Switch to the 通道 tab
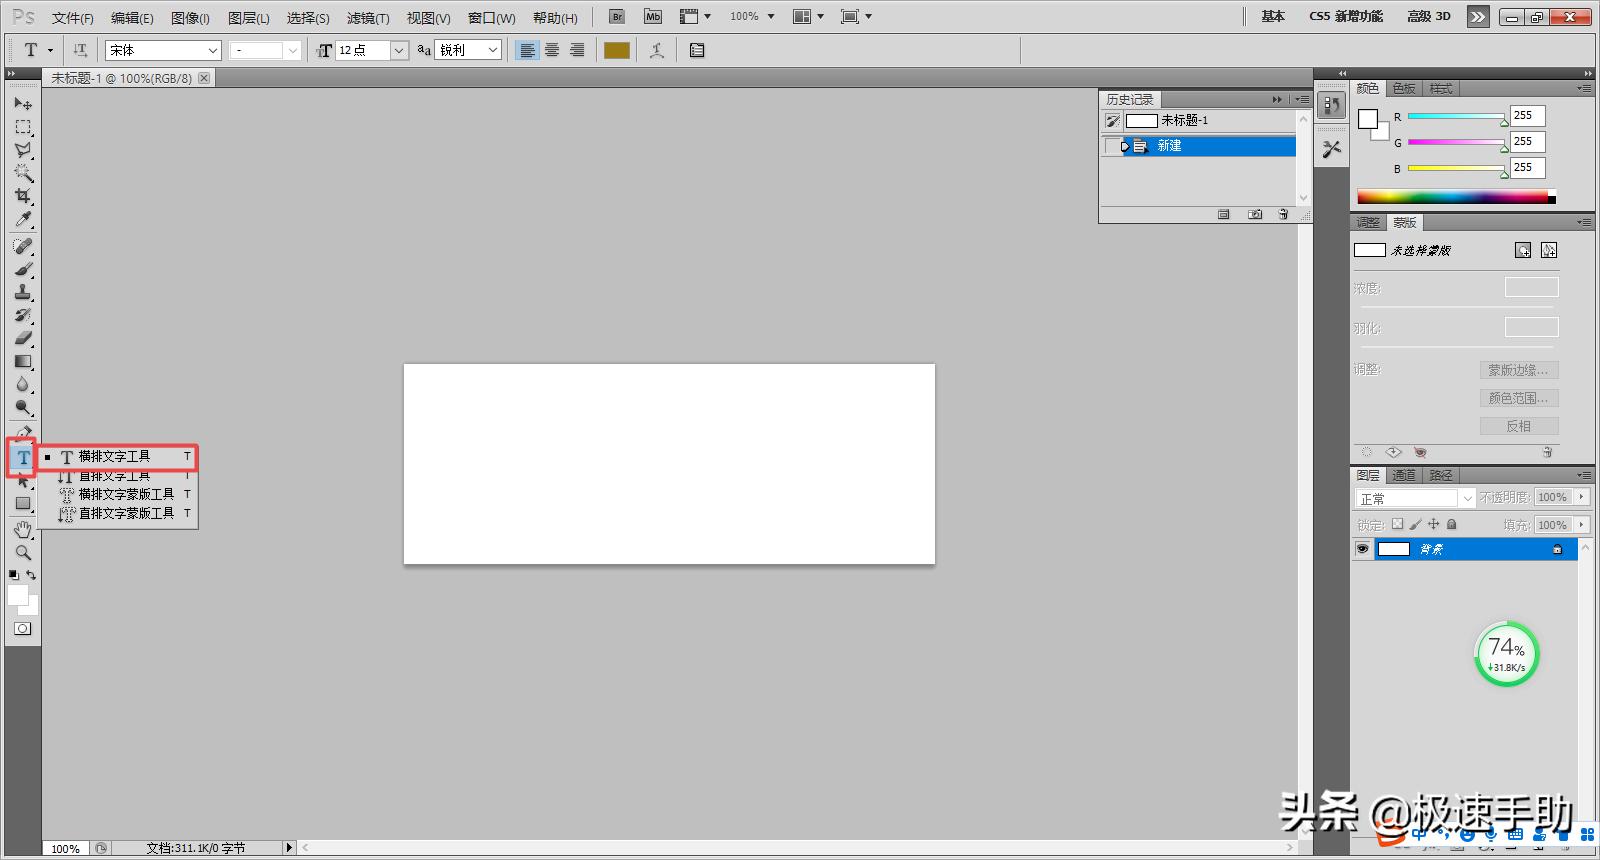The width and height of the screenshot is (1600, 860). point(1404,475)
